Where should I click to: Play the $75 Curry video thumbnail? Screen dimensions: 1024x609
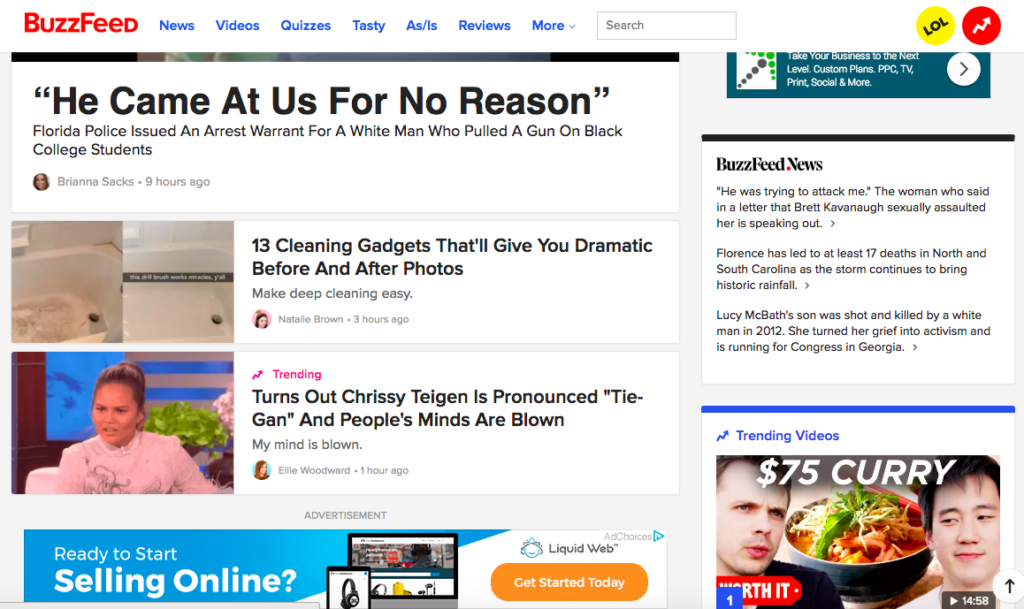pos(857,531)
